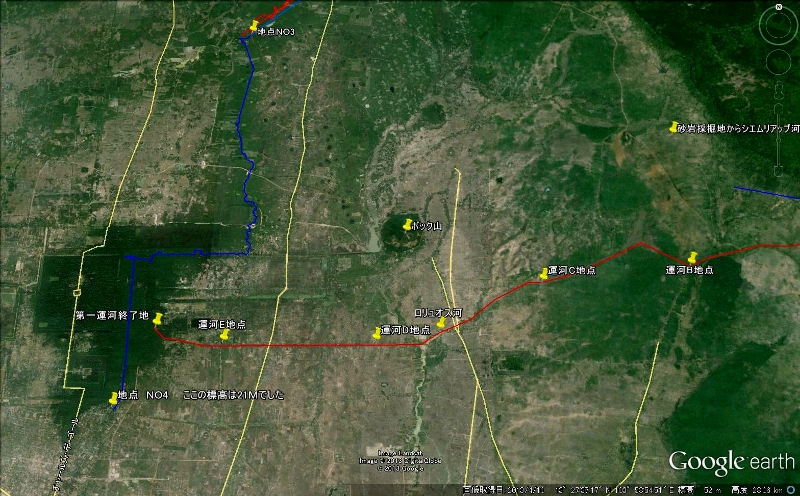
Task: Click the 運河E地点 placemark pin
Action: tap(224, 335)
